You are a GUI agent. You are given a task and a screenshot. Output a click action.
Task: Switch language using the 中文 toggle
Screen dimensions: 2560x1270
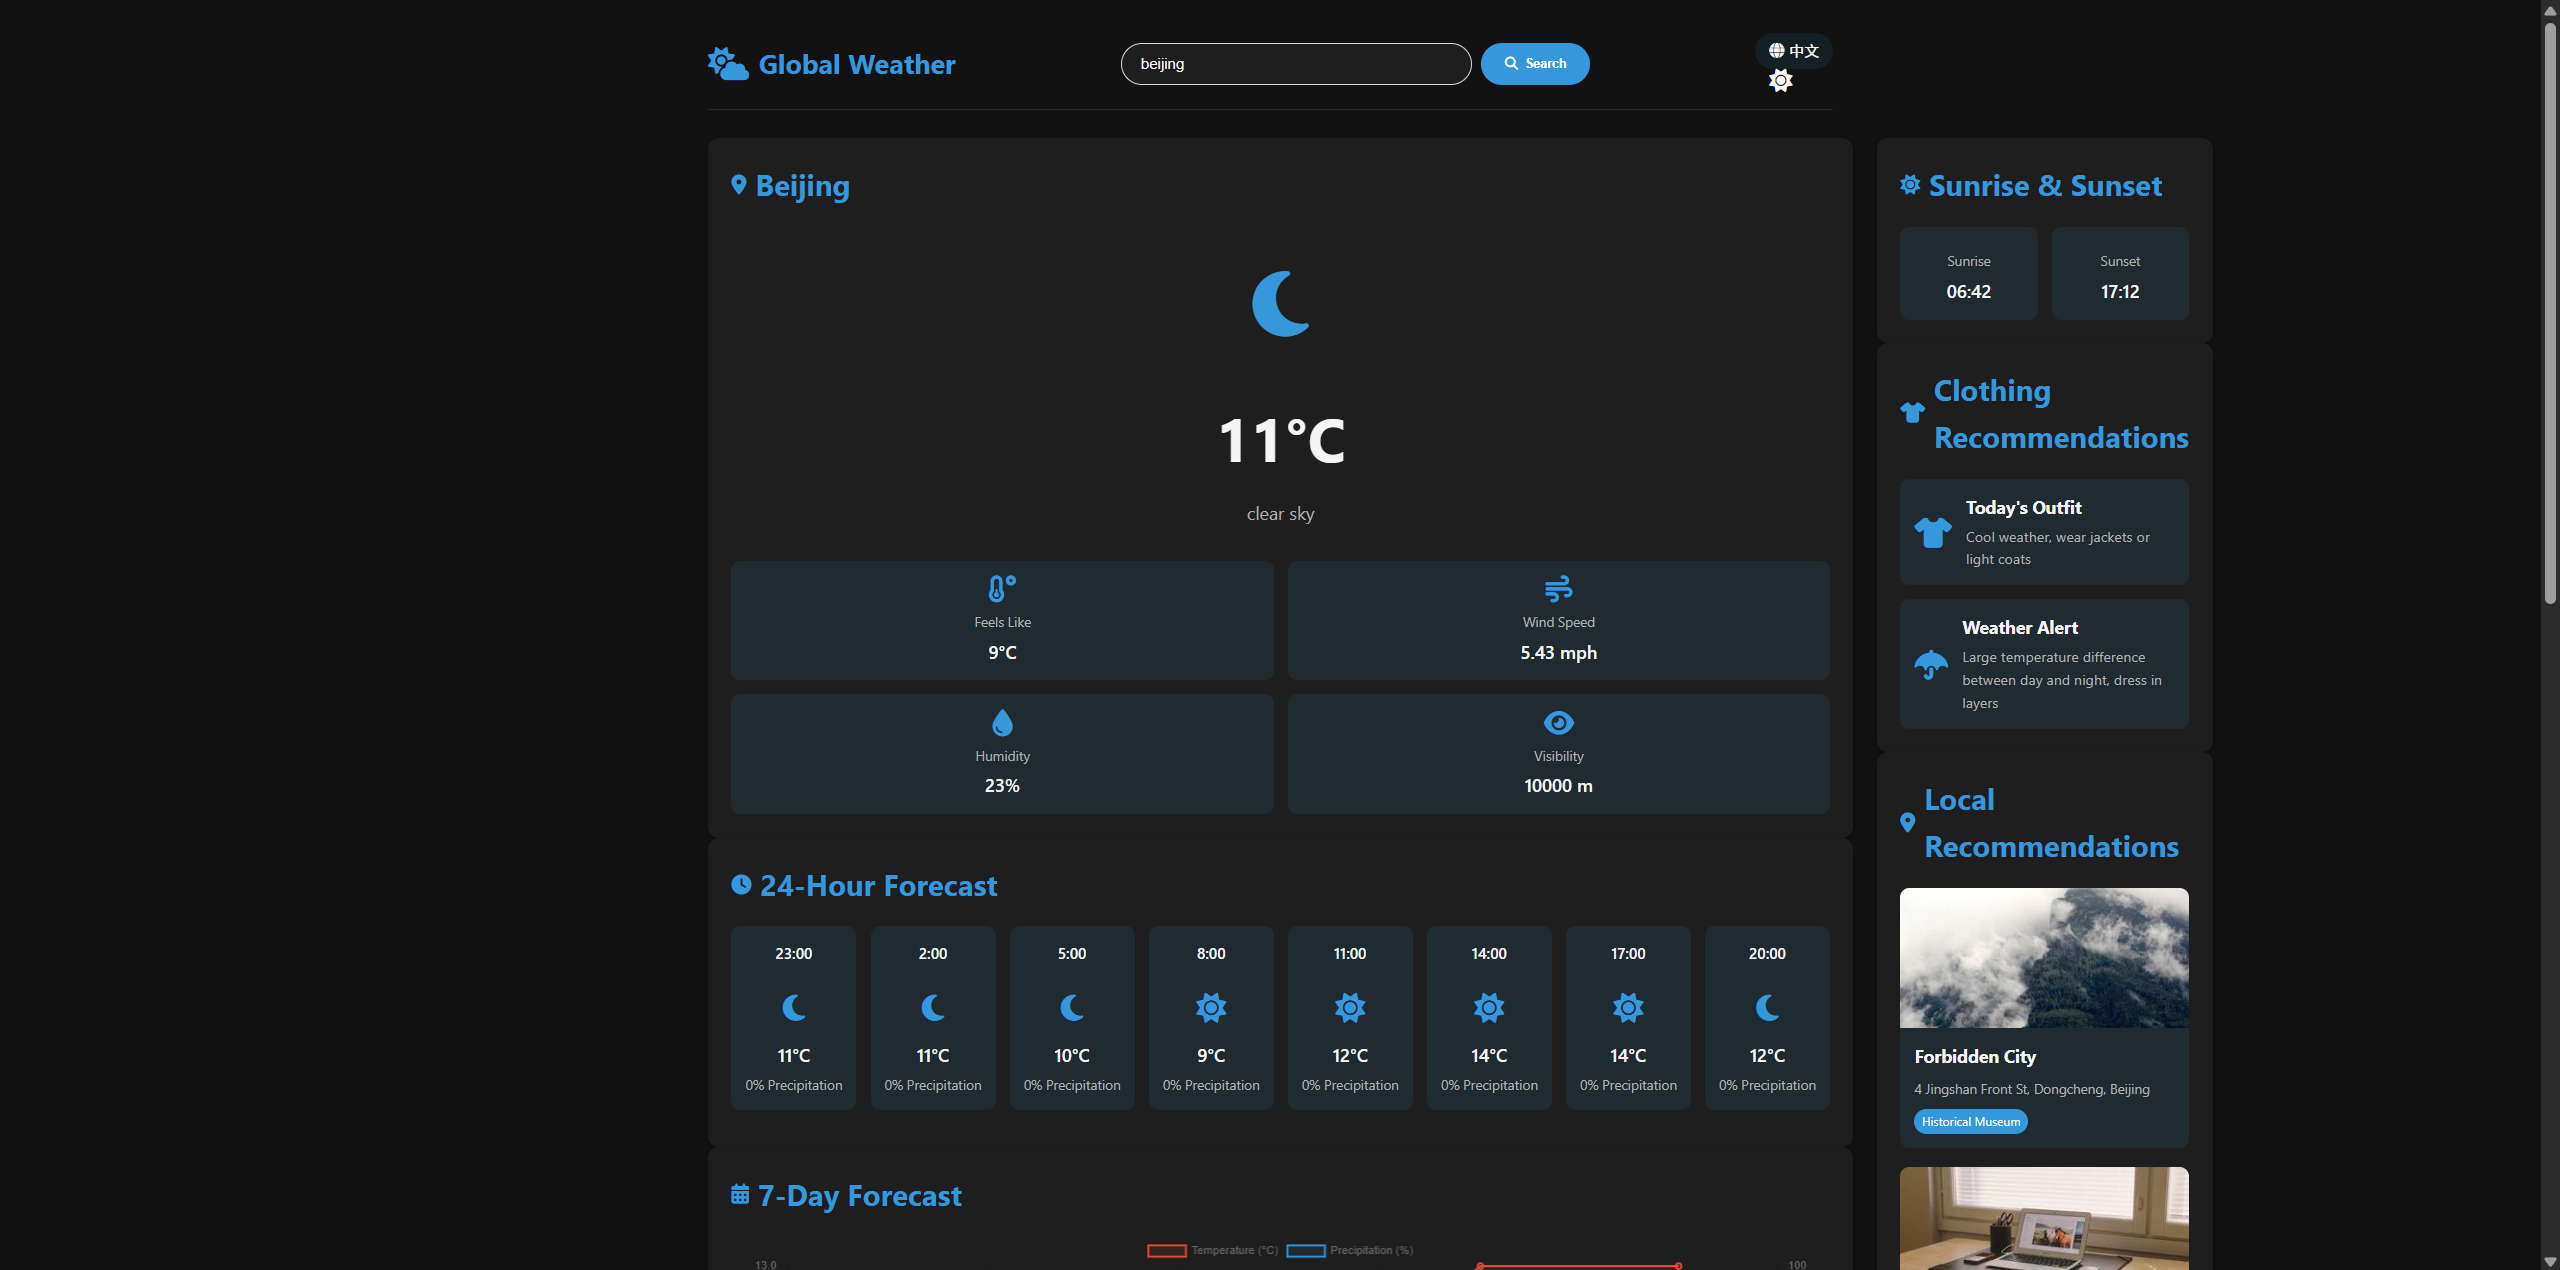point(1793,50)
